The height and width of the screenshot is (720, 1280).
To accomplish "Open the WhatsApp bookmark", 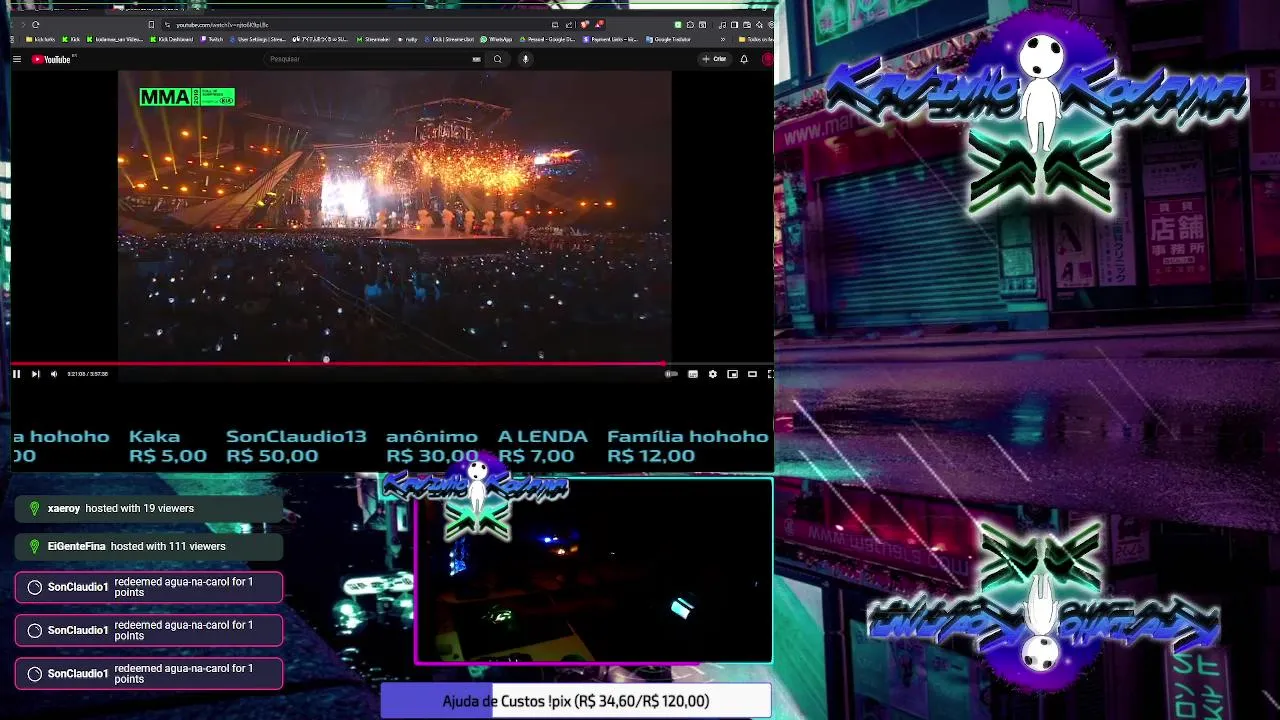I will coord(496,39).
